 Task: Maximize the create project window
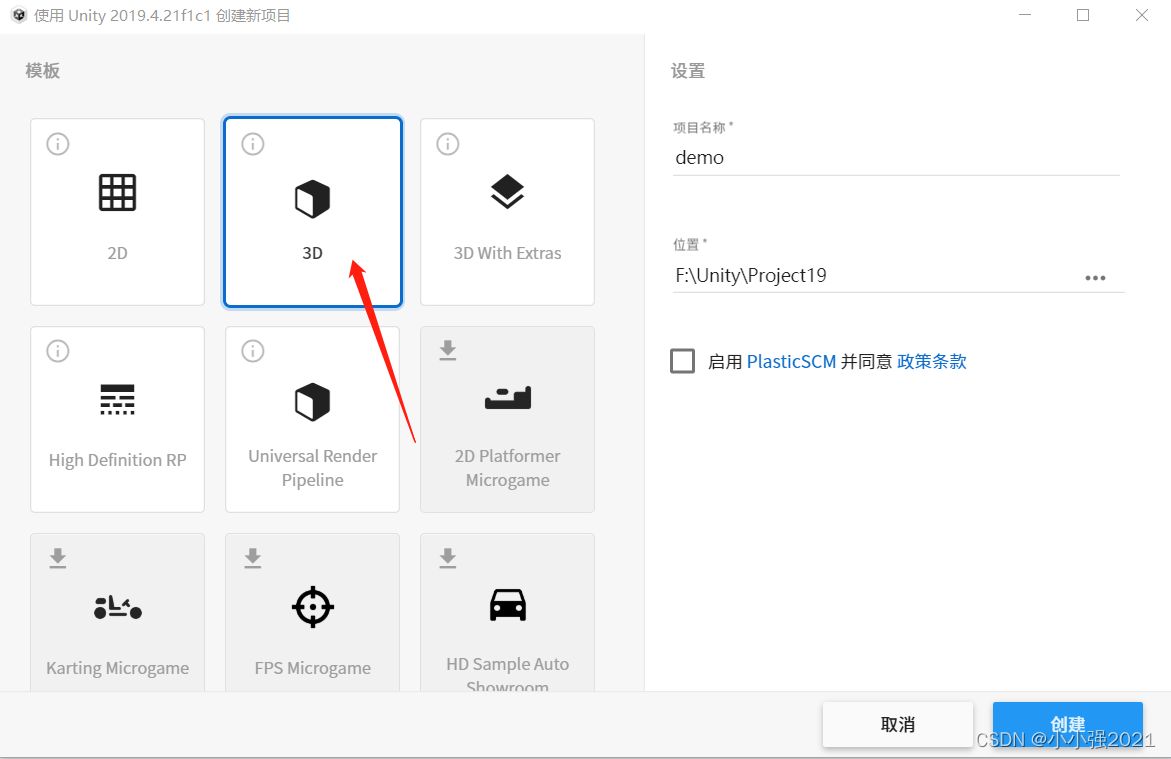coord(1083,15)
